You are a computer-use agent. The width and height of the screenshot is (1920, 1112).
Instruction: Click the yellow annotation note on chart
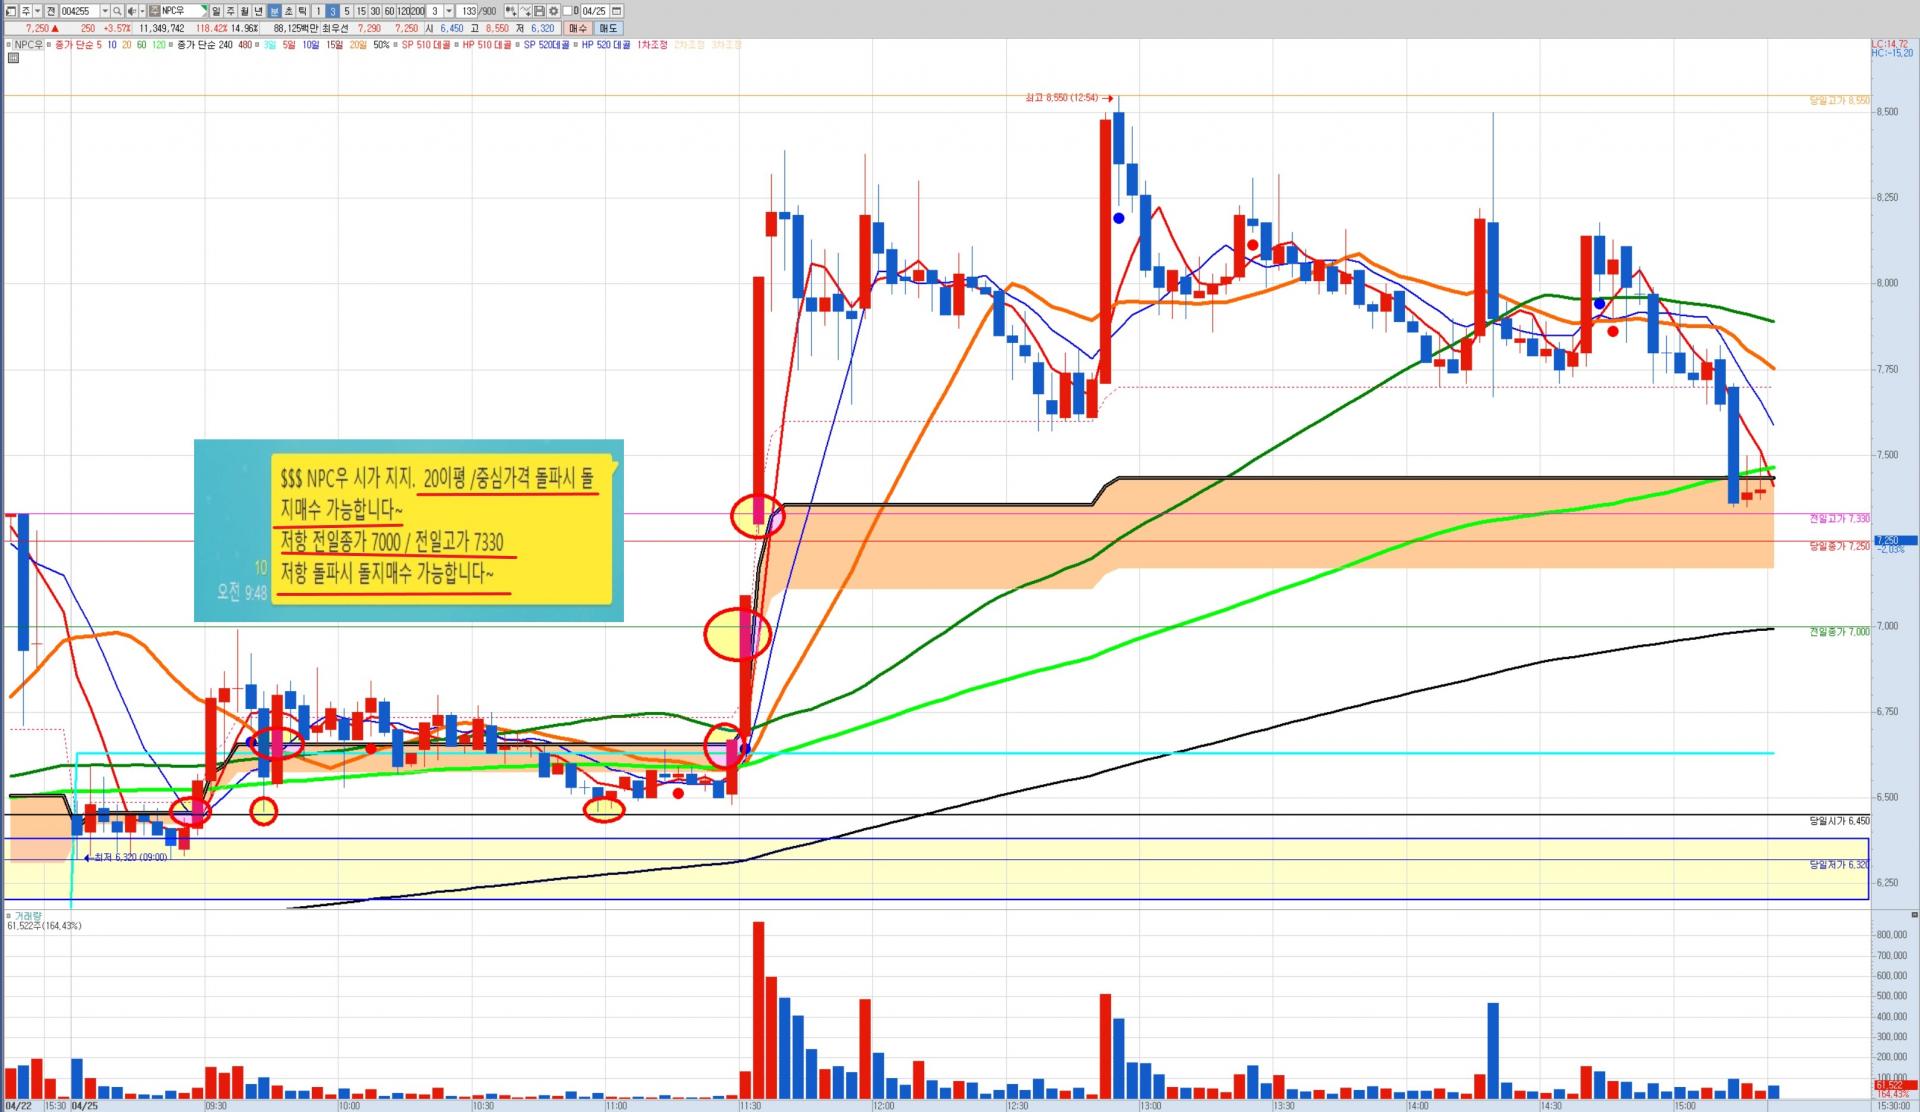click(x=440, y=528)
